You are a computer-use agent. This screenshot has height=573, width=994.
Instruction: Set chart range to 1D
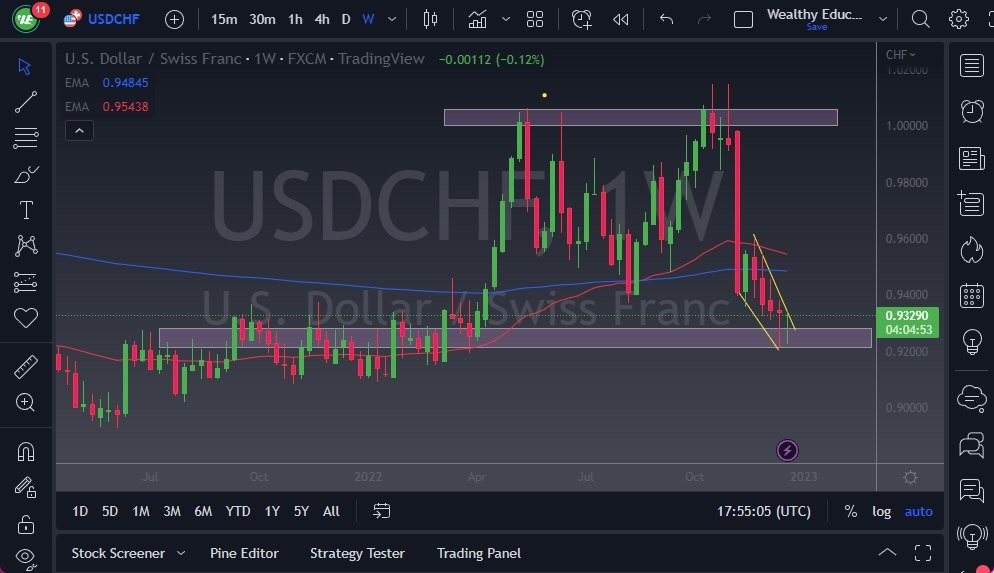80,511
